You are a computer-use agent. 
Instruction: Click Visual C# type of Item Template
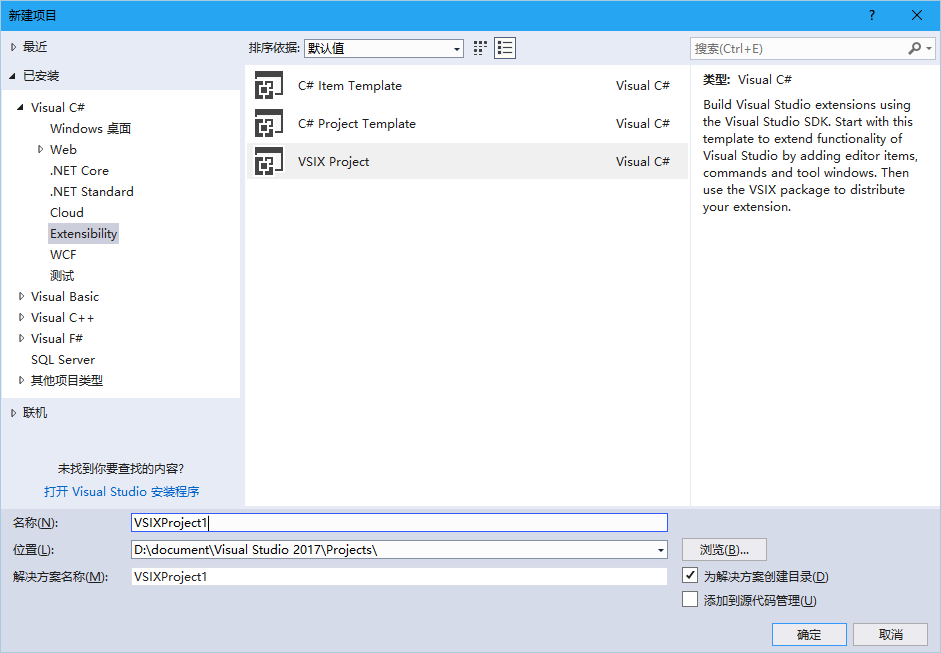tap(643, 86)
